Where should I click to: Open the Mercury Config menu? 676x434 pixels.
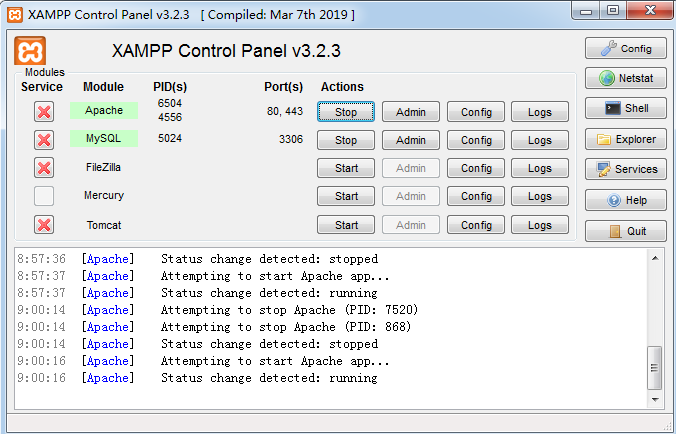(476, 196)
